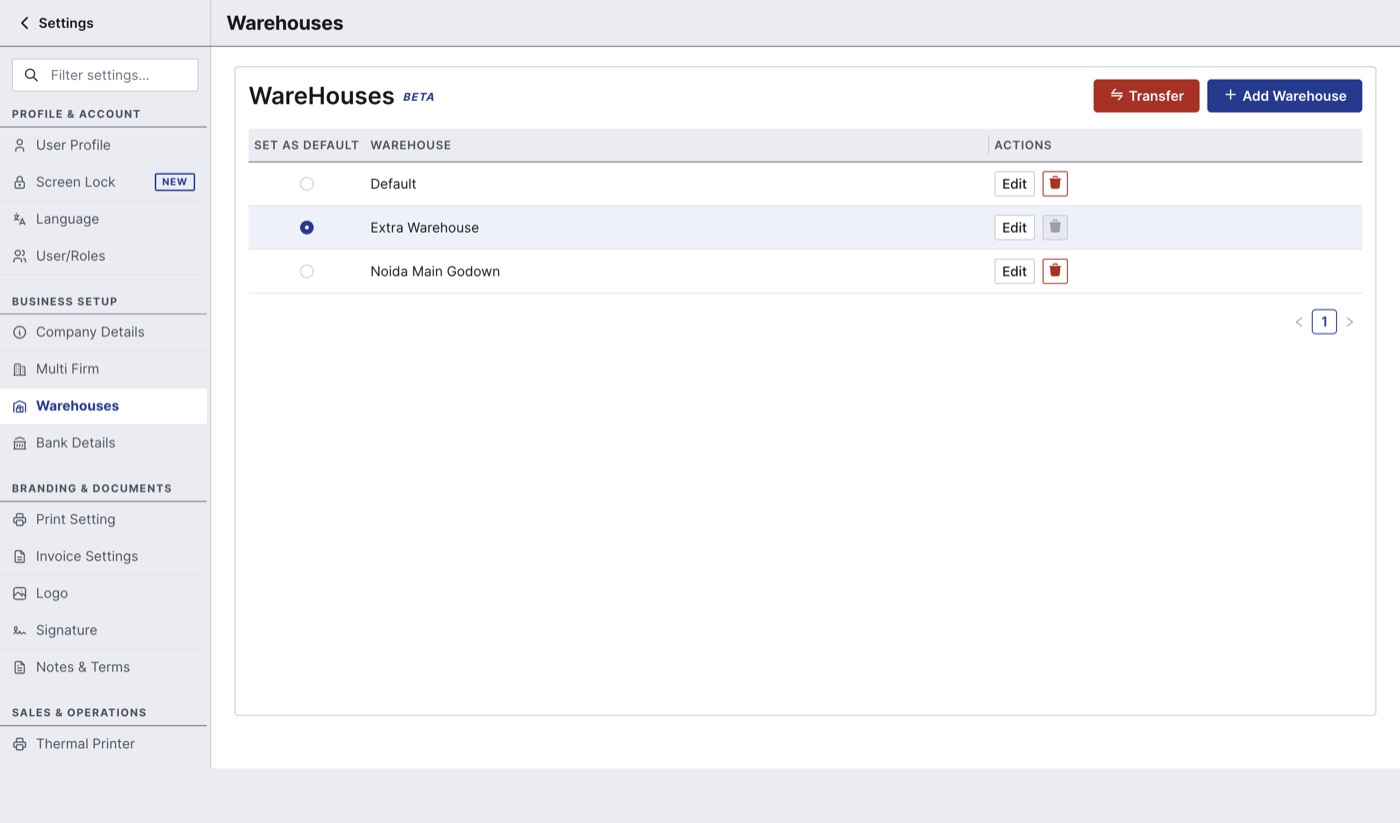Click the Add Warehouse button
The height and width of the screenshot is (823, 1400).
click(x=1284, y=96)
